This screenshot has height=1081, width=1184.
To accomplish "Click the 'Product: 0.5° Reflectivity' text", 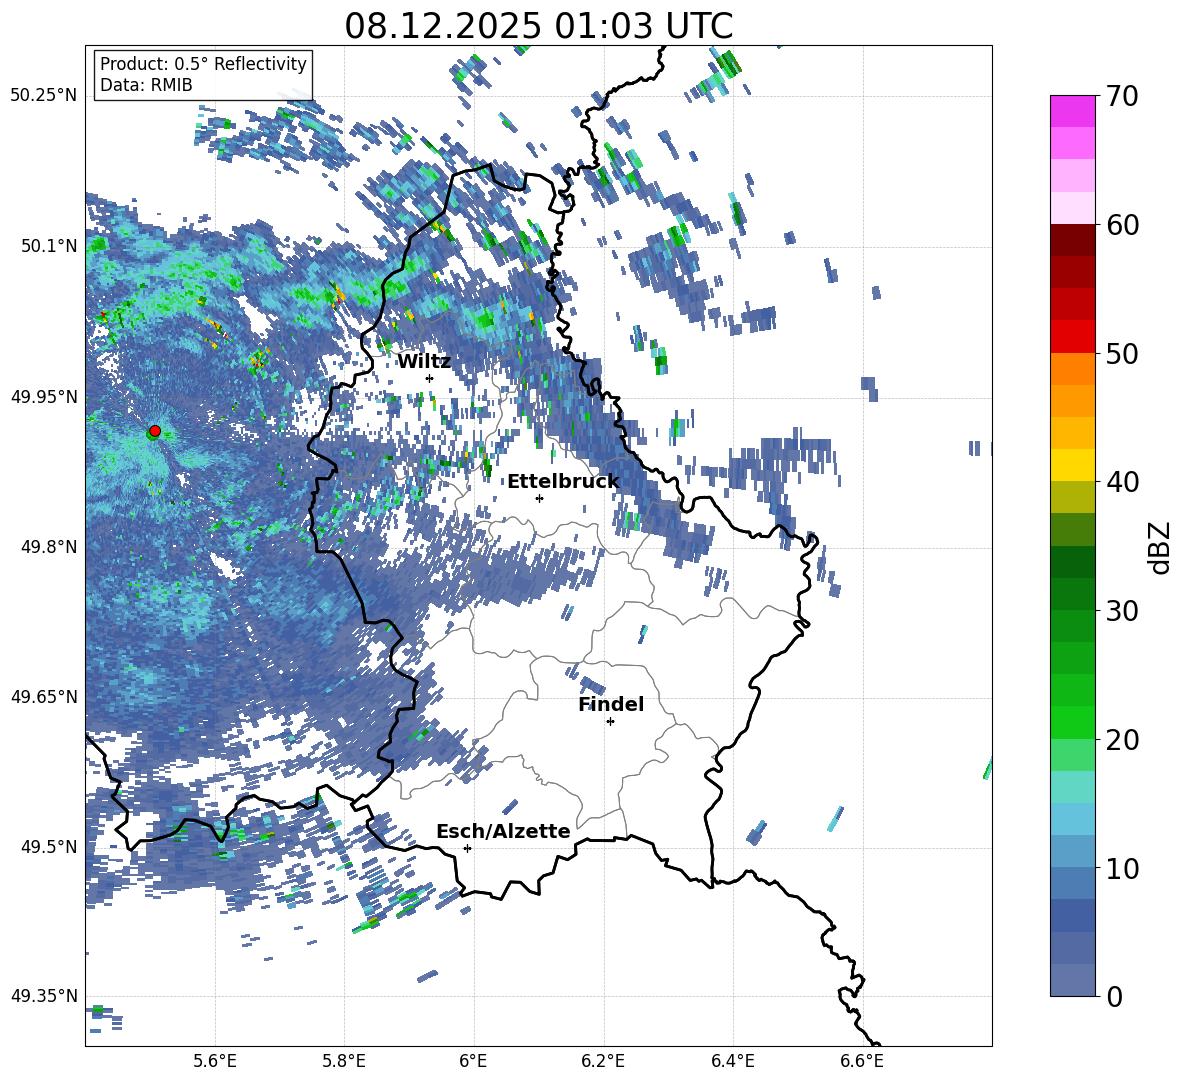I will 203,64.
